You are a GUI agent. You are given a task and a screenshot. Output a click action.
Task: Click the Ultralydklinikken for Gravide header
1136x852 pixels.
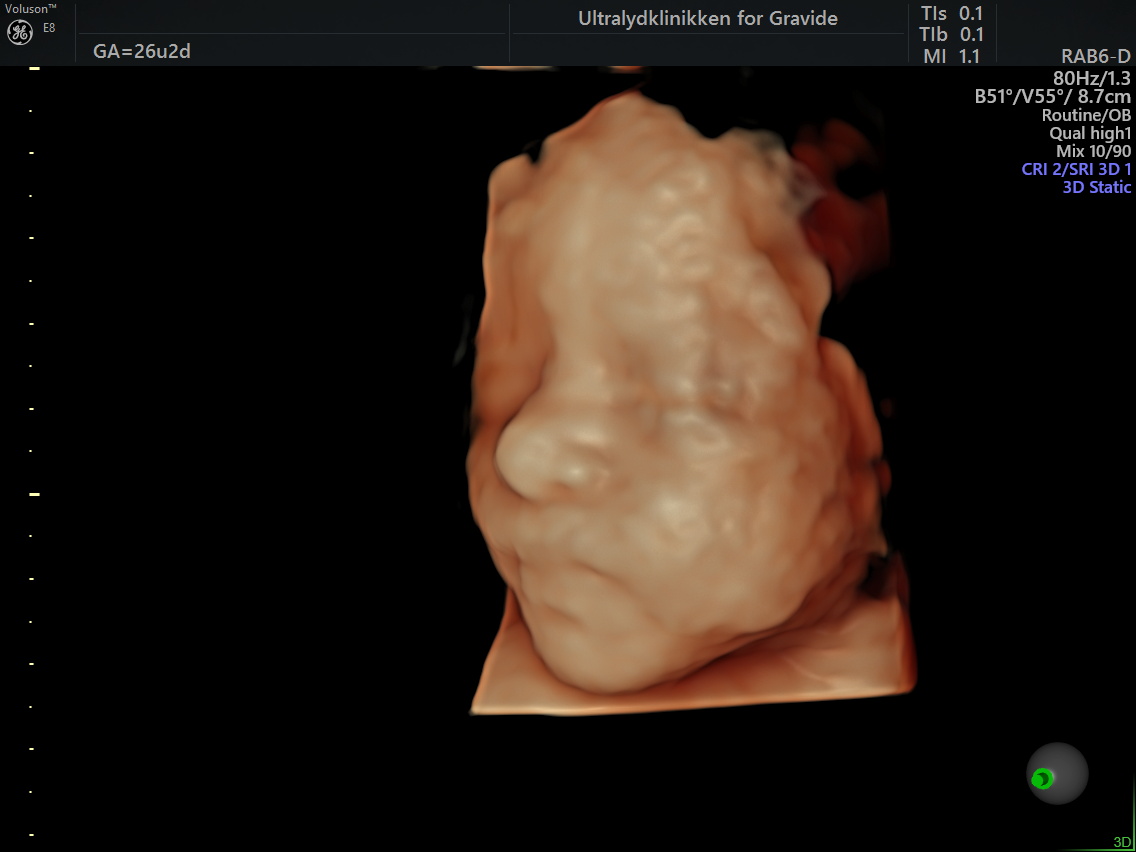(x=708, y=19)
